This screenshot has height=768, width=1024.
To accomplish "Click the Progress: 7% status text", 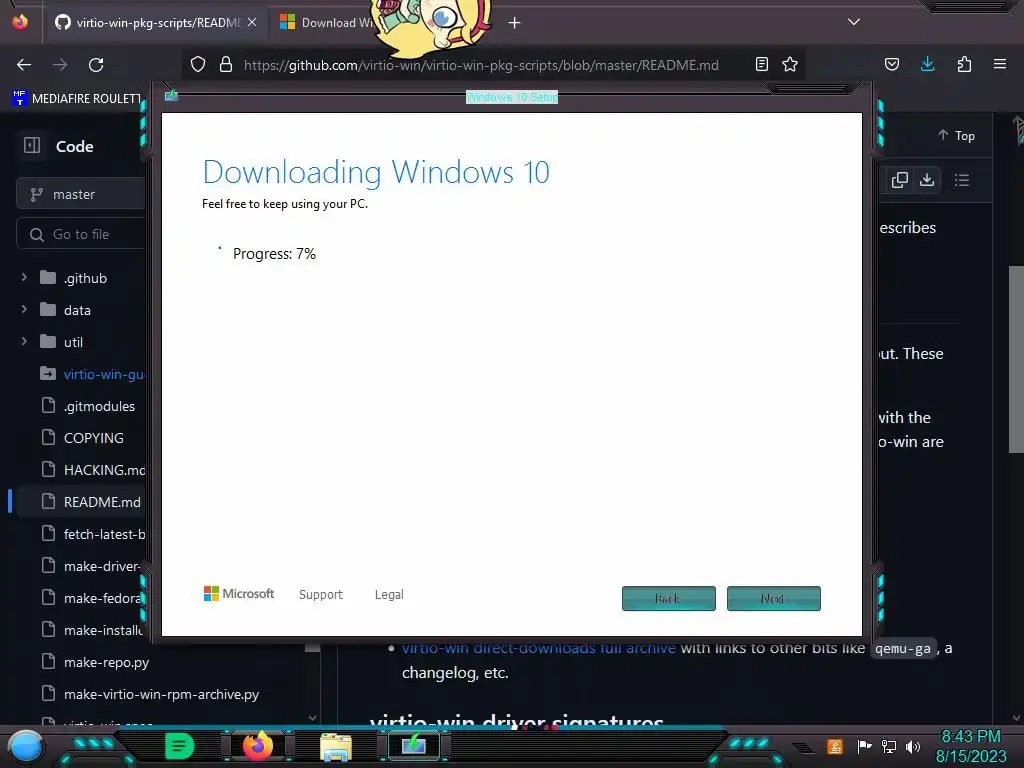I will [x=274, y=253].
